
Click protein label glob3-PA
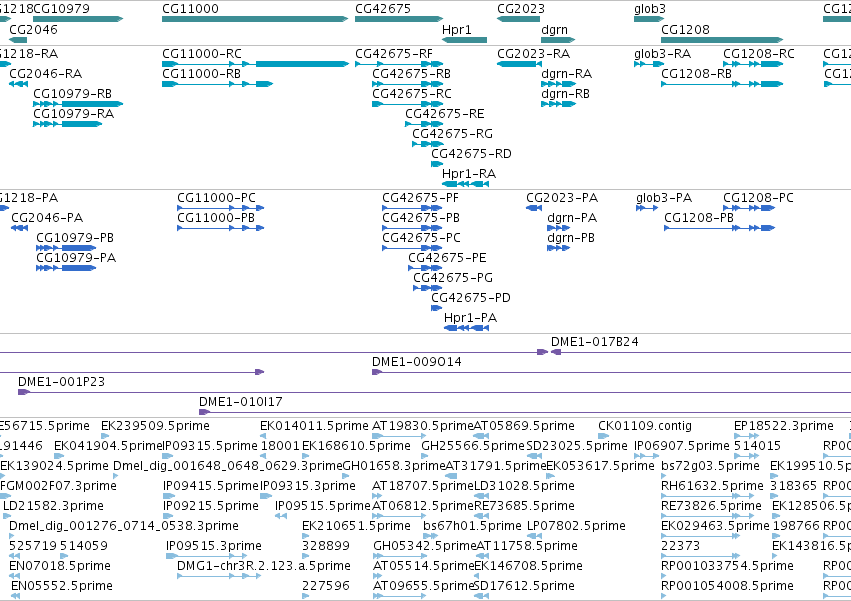coord(664,198)
